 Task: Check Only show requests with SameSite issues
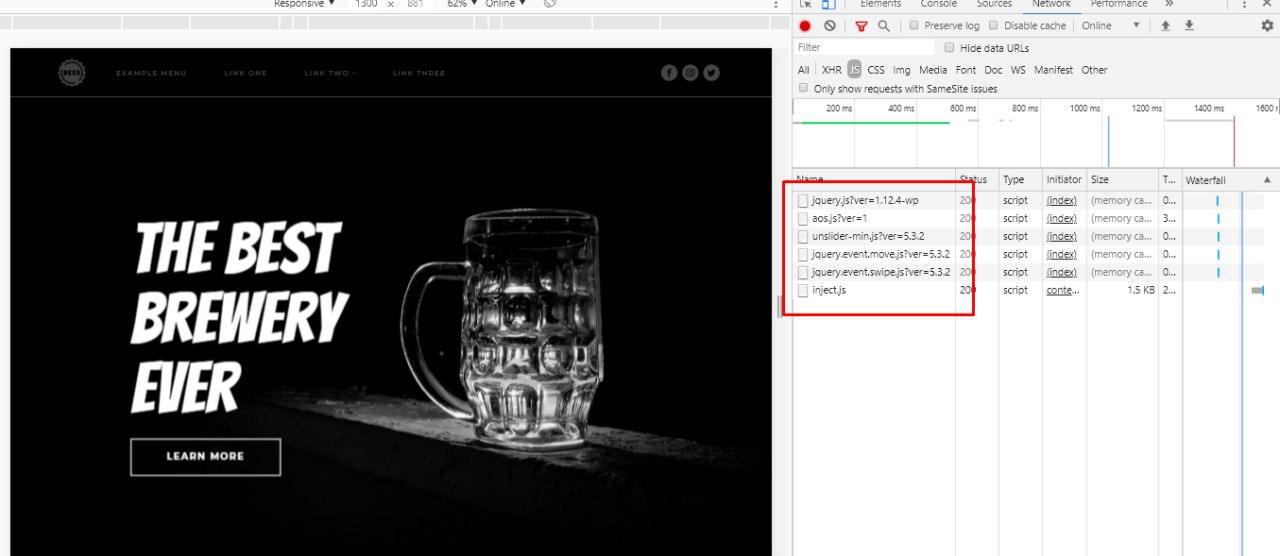tap(803, 88)
